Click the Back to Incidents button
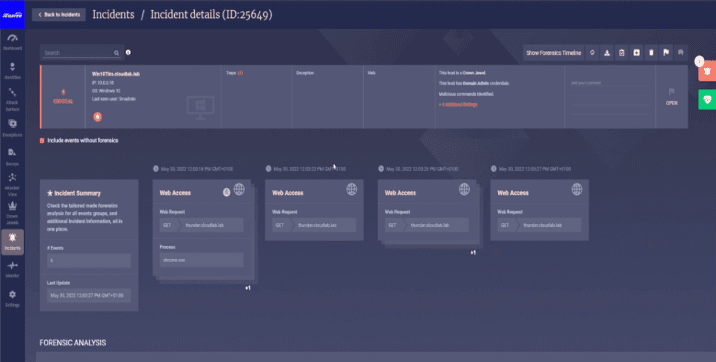The height and width of the screenshot is (362, 716). pos(59,15)
